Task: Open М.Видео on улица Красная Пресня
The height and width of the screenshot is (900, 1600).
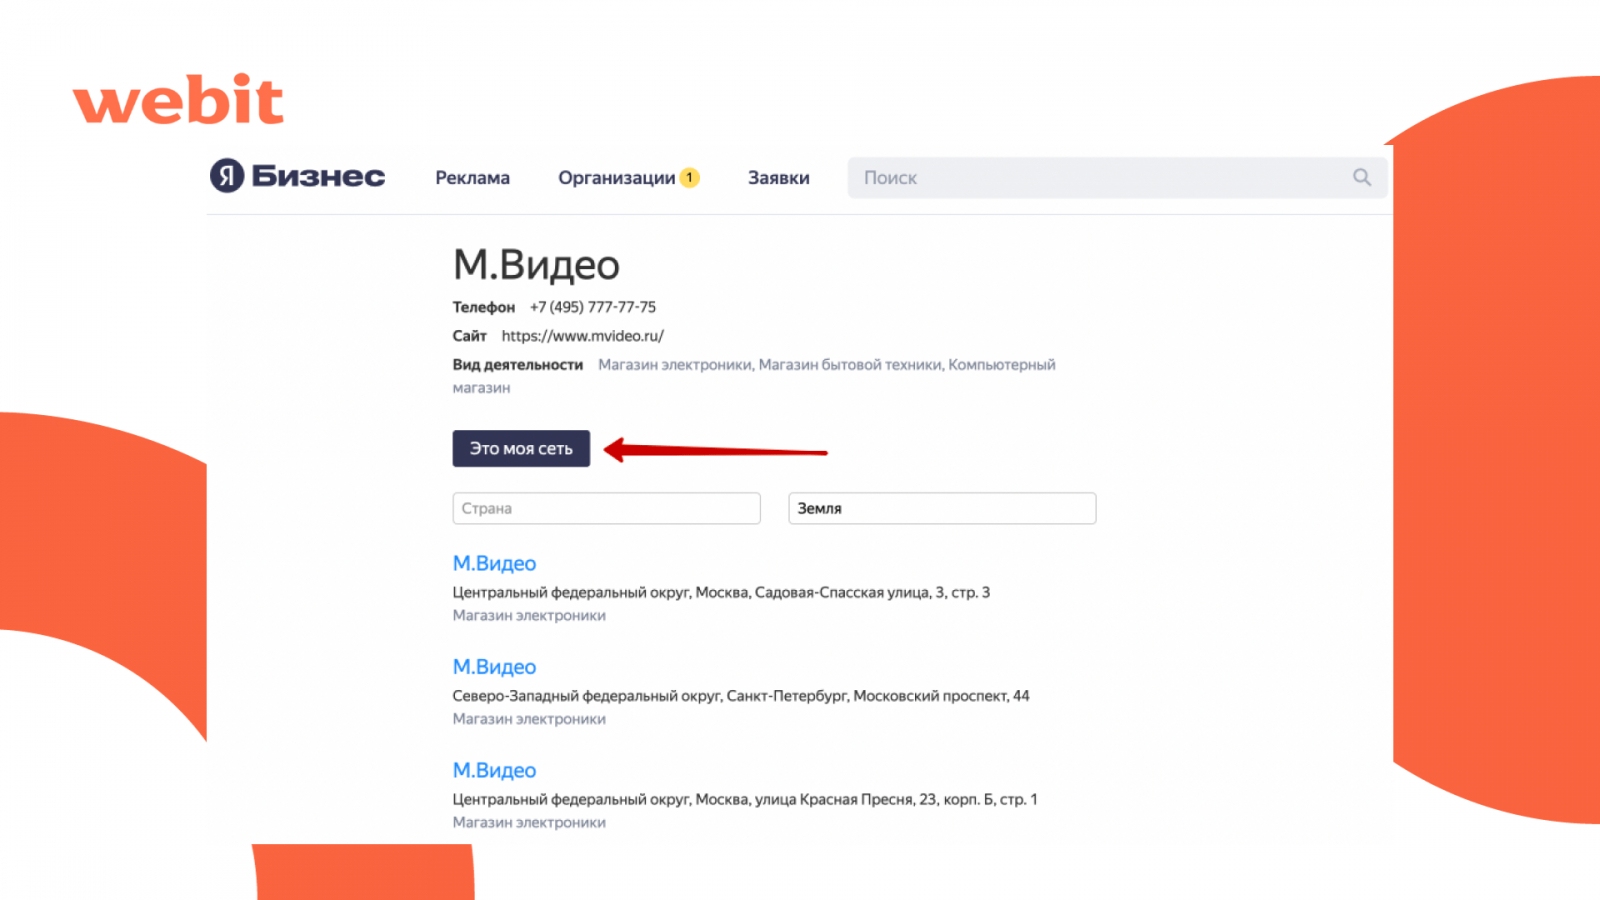Action: 494,770
